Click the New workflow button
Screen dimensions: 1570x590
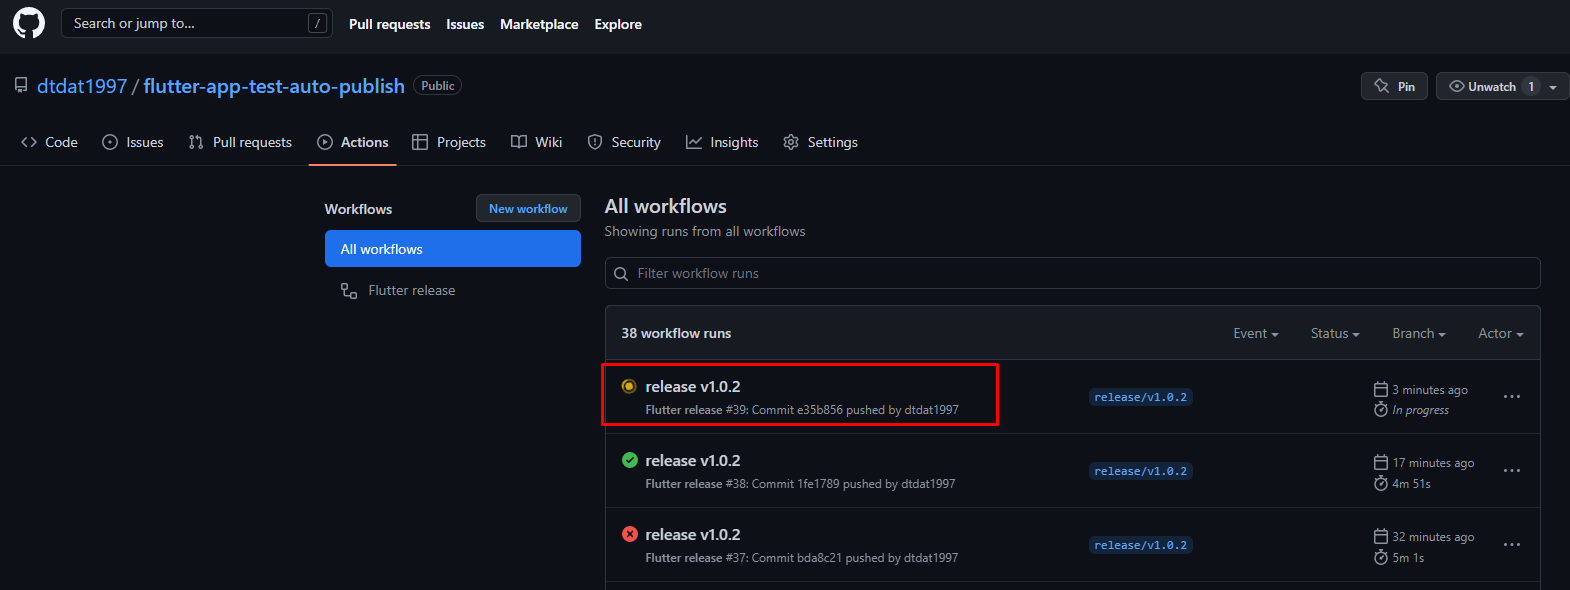528,208
